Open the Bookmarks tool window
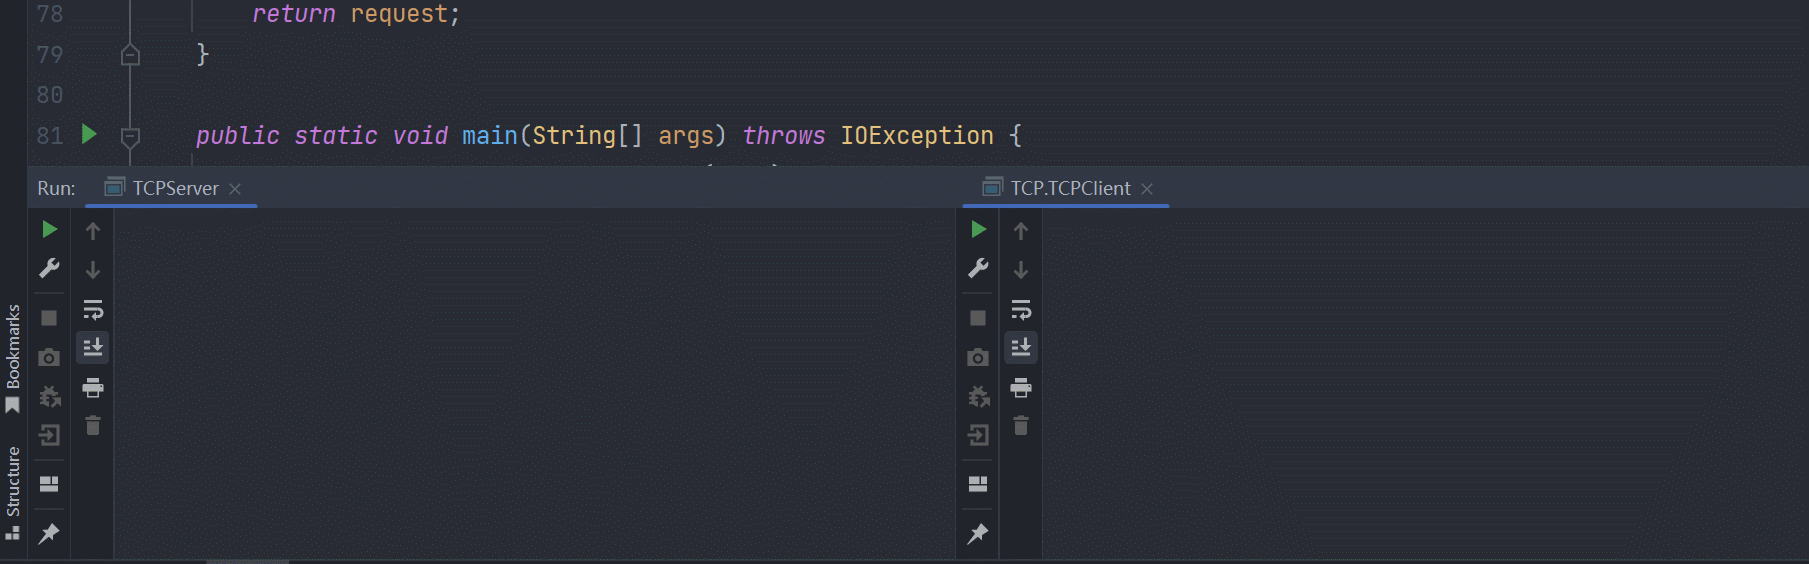 click(x=13, y=358)
